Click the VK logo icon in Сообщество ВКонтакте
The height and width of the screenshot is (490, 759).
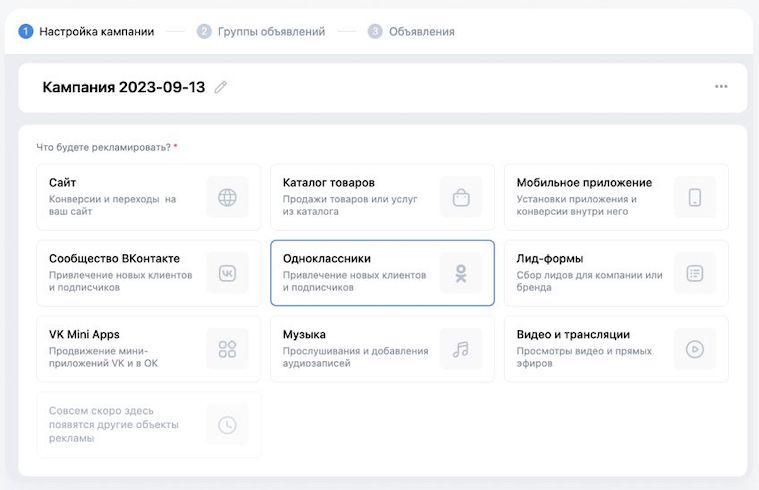(227, 273)
